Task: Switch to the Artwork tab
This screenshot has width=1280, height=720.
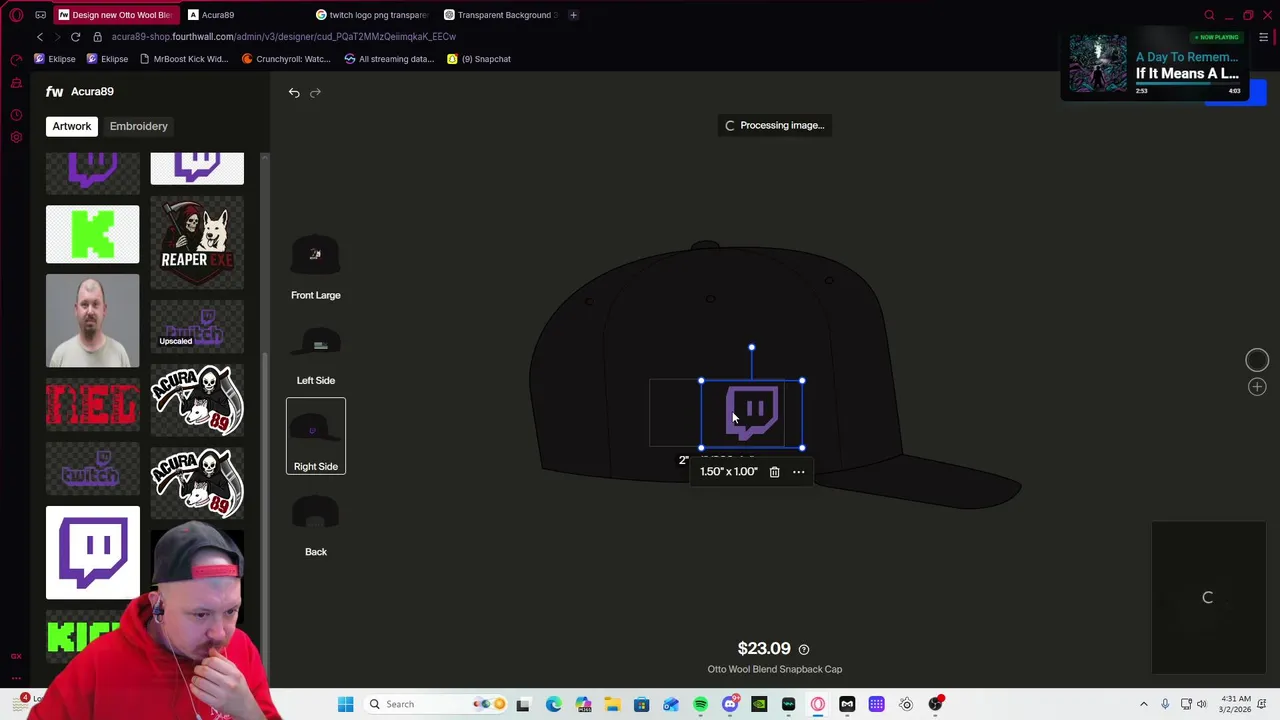Action: pos(72,126)
